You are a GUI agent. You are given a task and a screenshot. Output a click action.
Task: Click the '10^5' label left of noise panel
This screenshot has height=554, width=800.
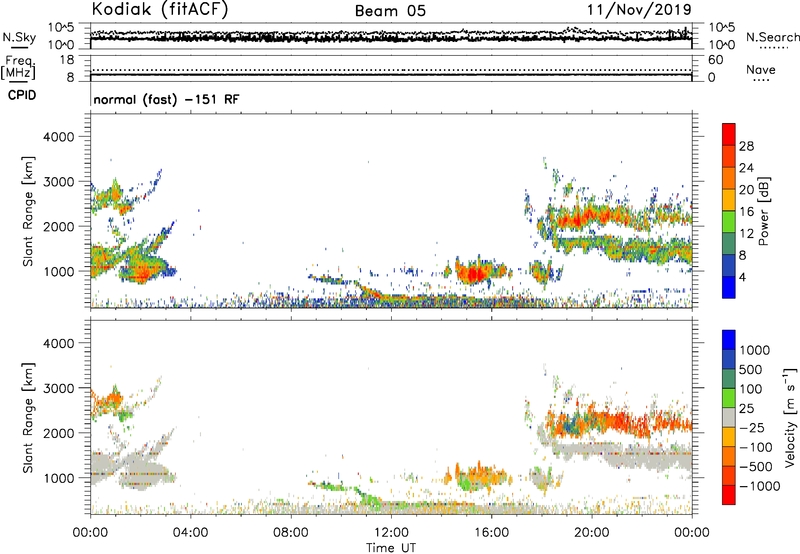(x=61, y=28)
